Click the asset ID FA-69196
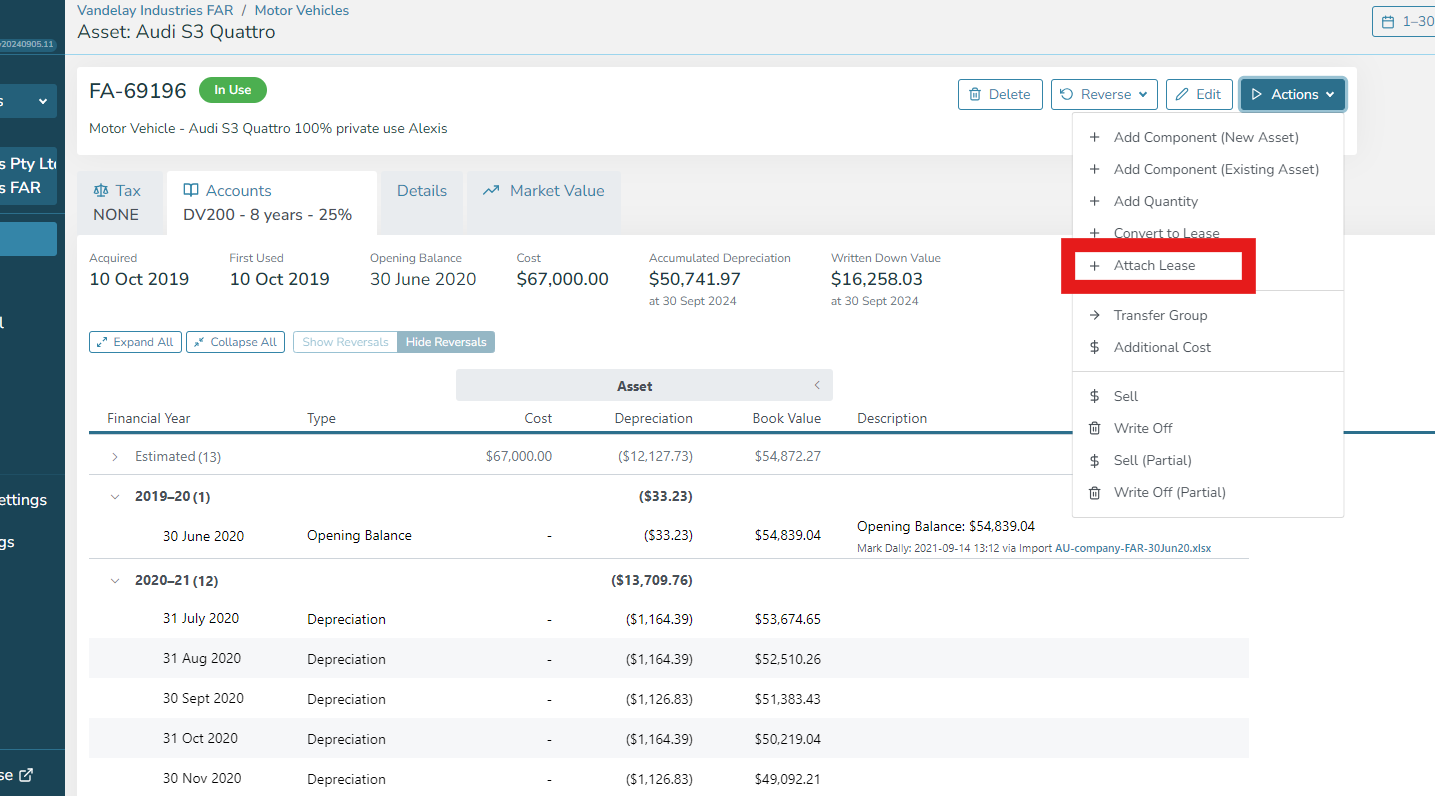Image resolution: width=1435 pixels, height=796 pixels. point(138,91)
